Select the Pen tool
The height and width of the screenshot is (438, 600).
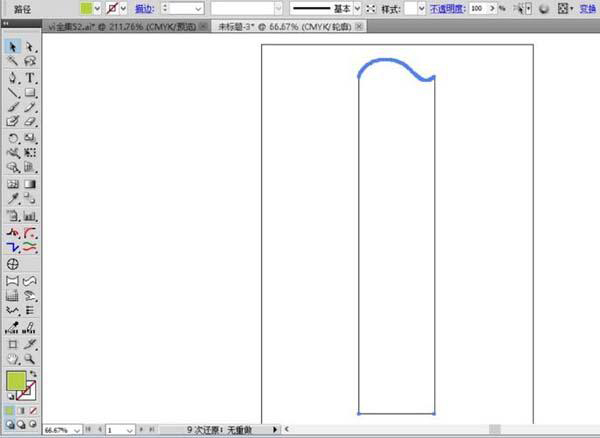click(x=13, y=78)
